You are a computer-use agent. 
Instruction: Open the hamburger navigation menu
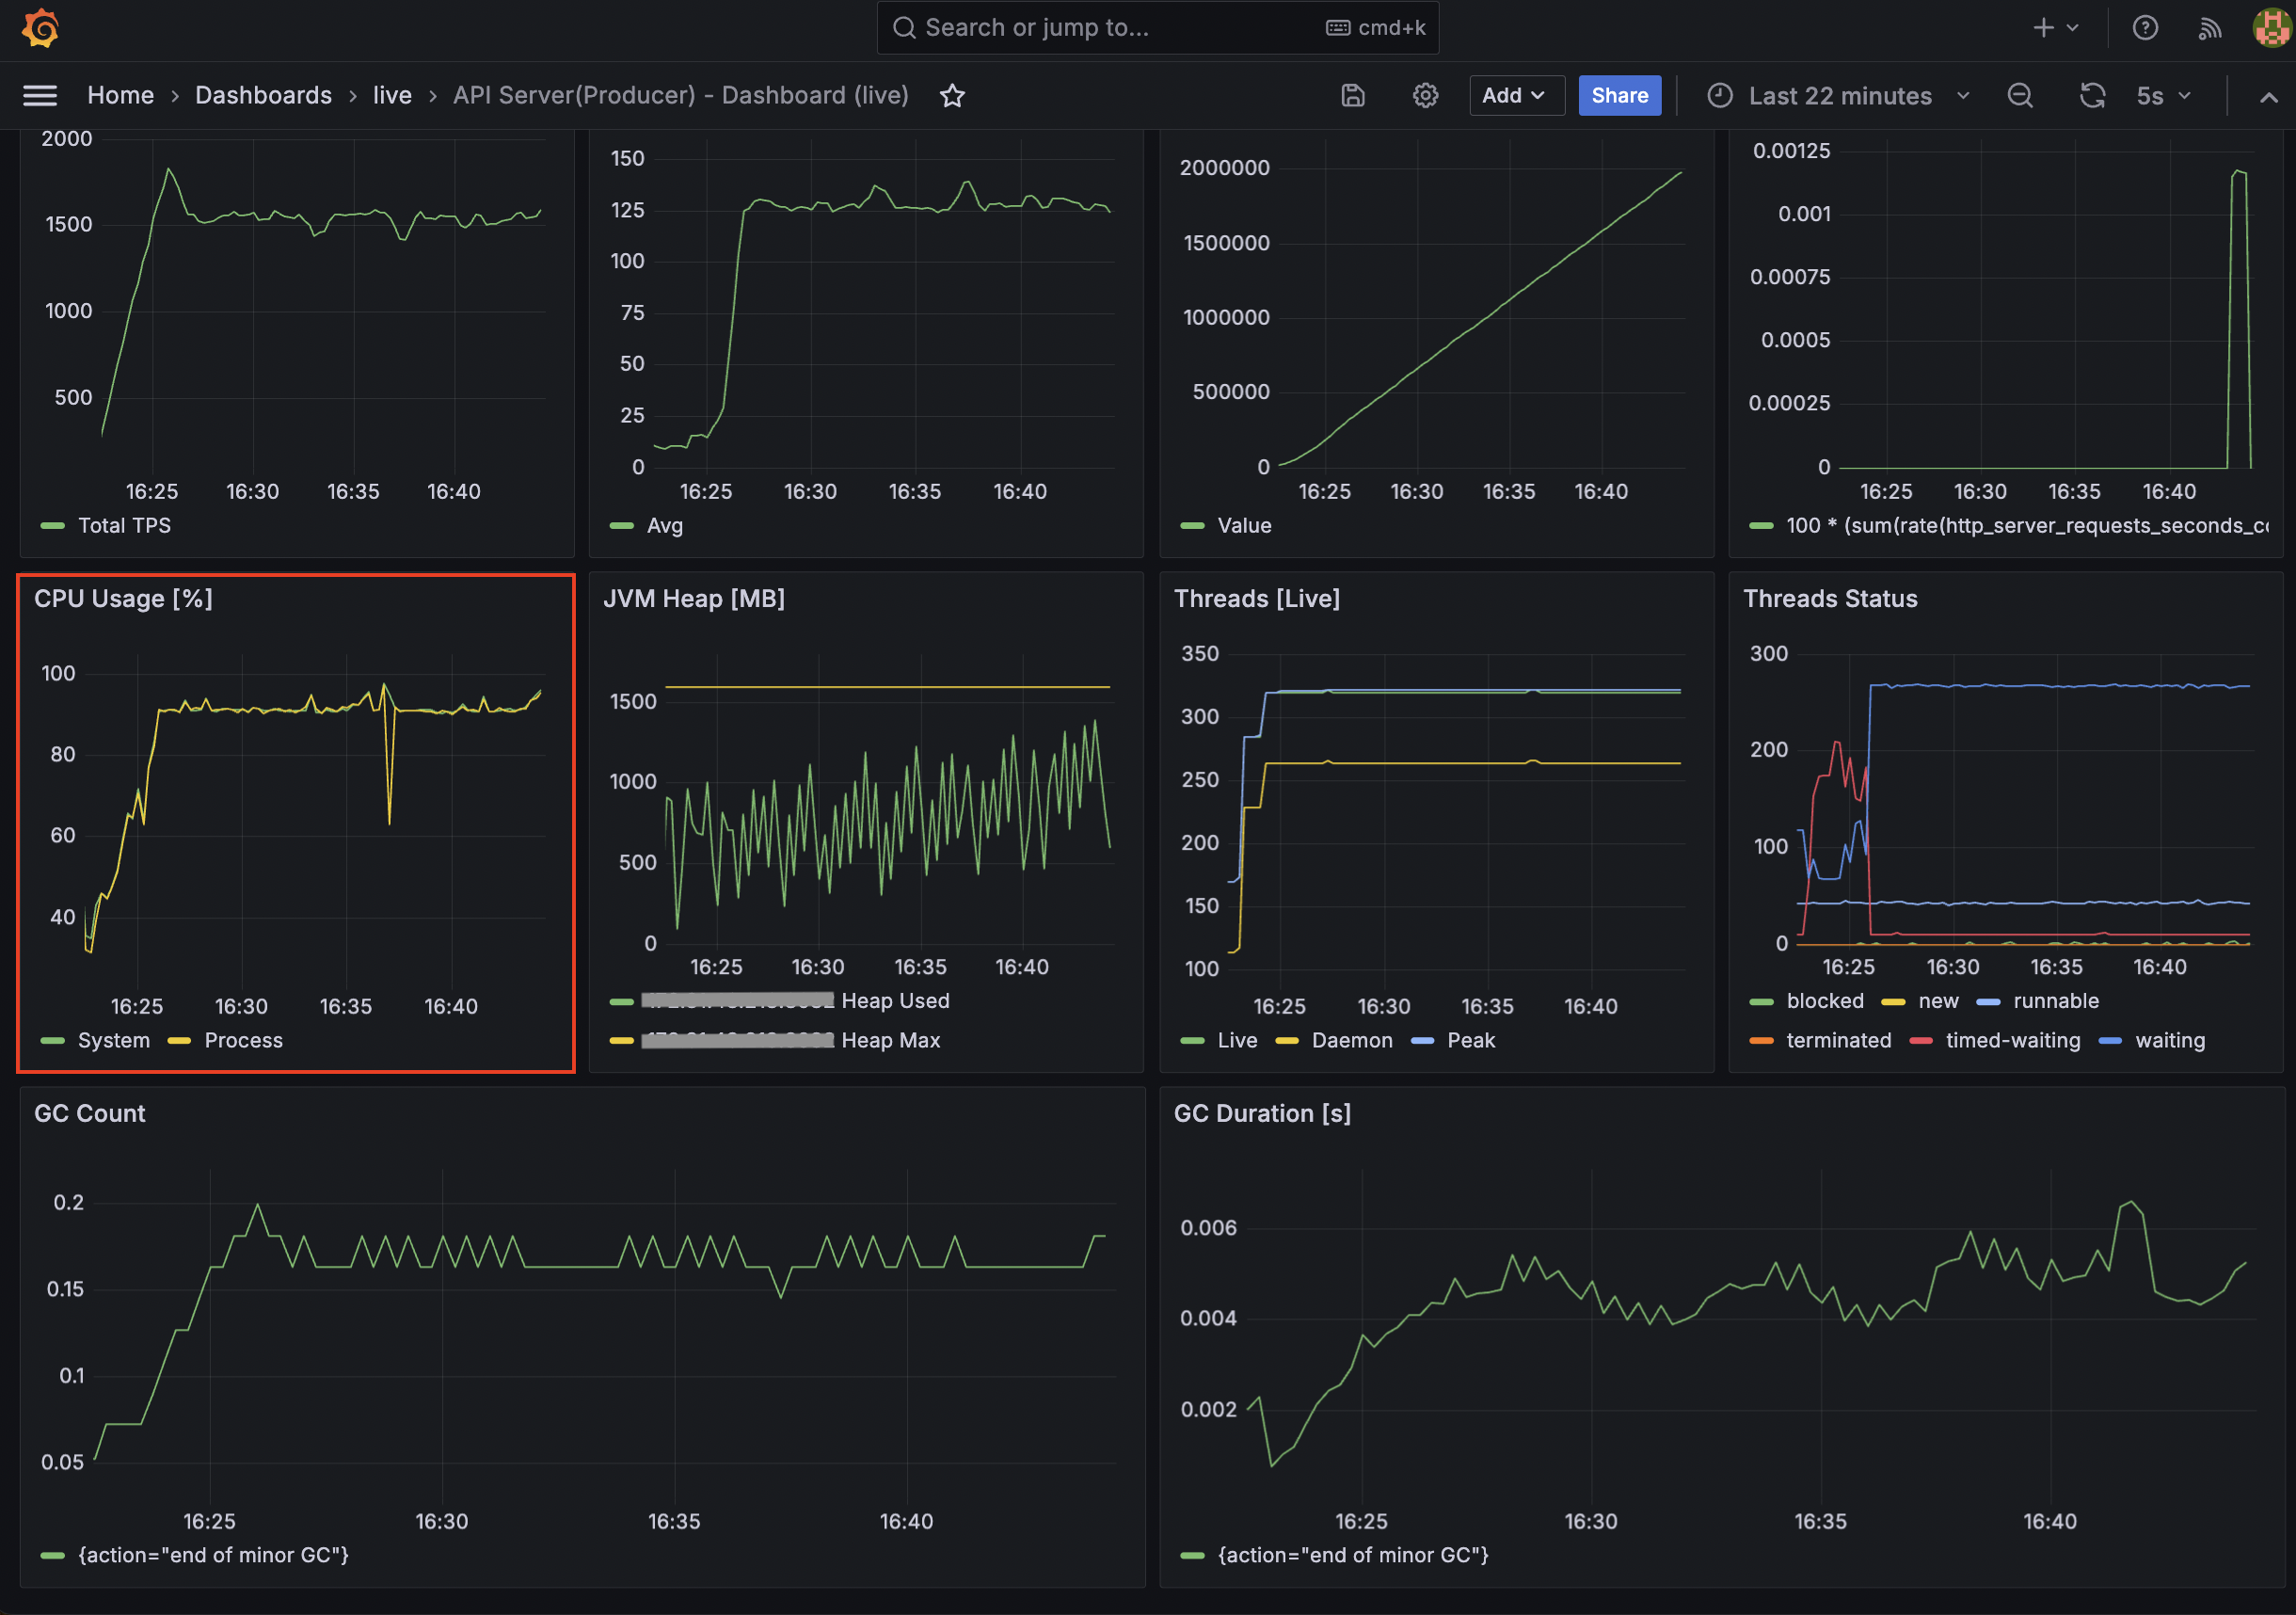point(40,96)
